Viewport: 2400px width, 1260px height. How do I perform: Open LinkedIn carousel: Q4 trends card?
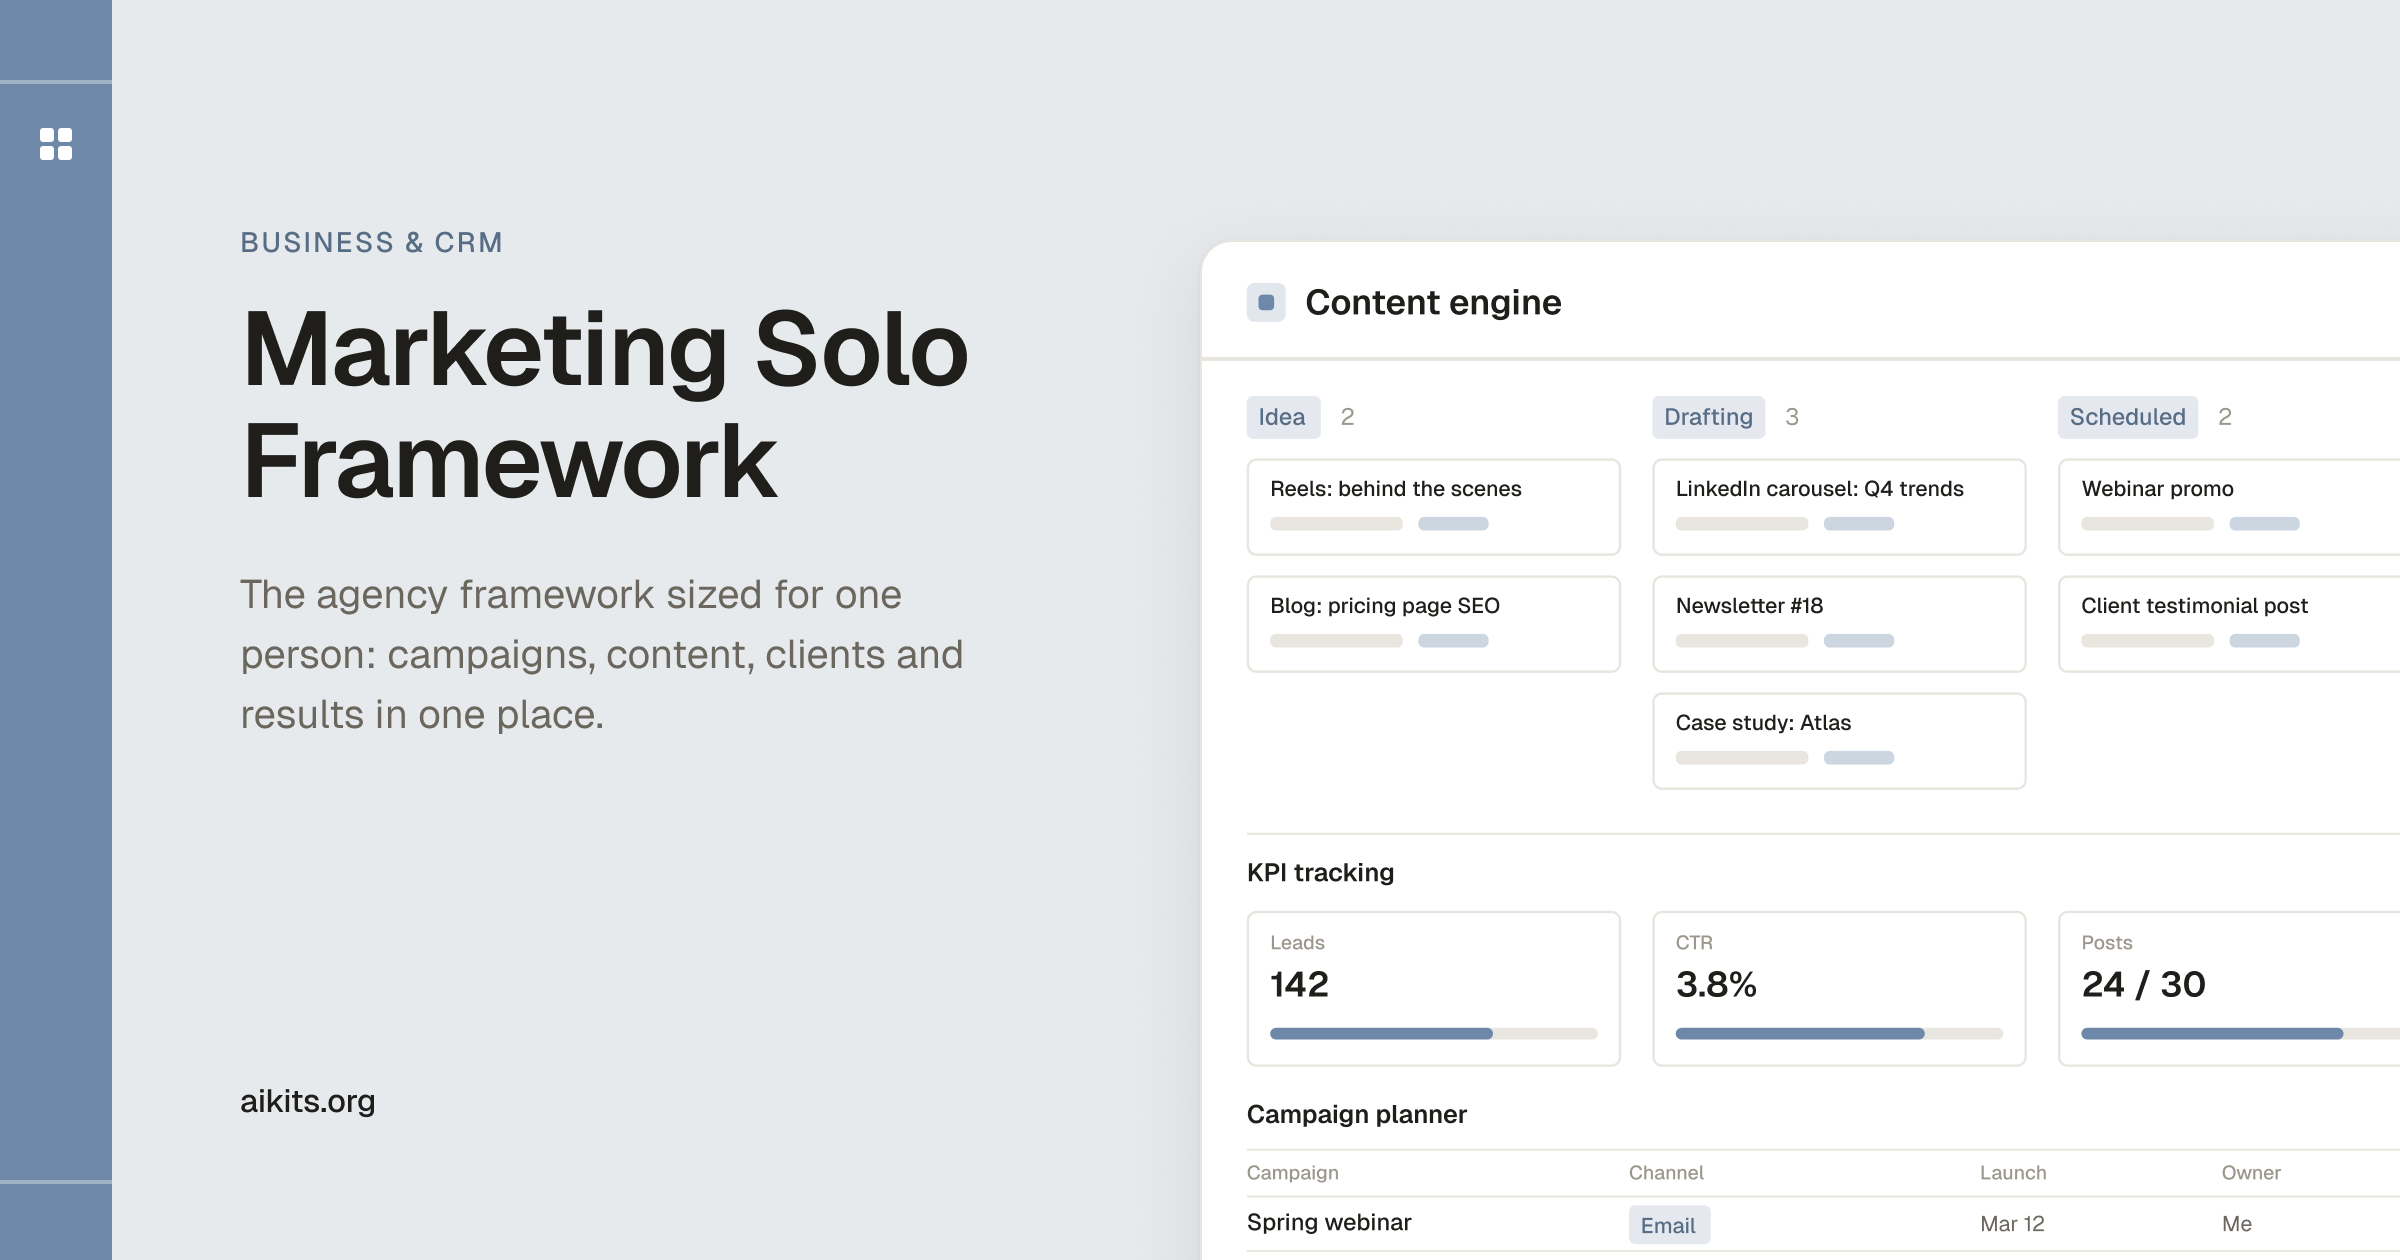click(x=1839, y=507)
